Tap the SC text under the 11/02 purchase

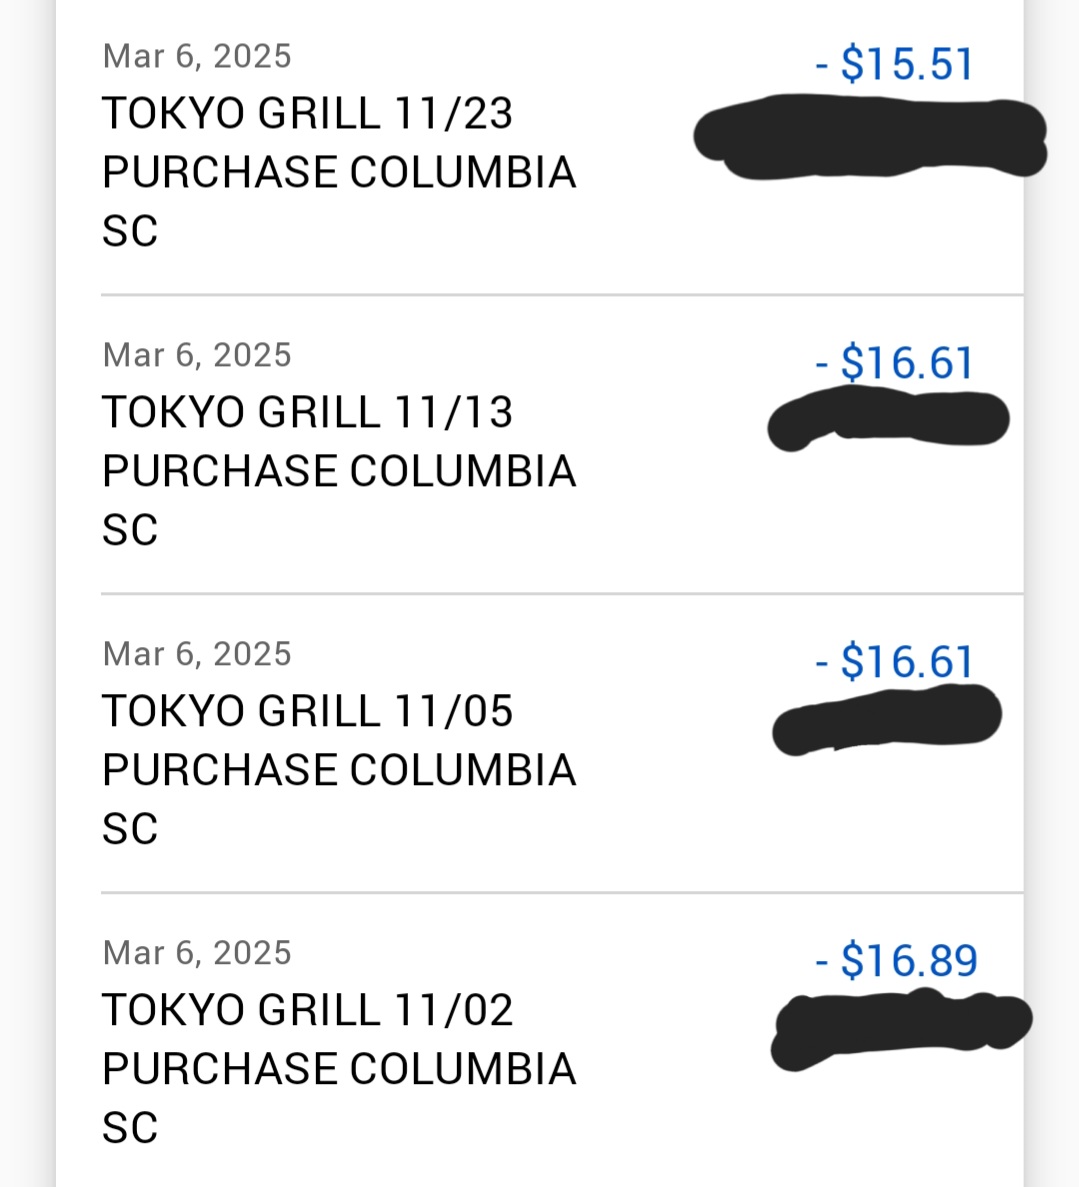[130, 1129]
